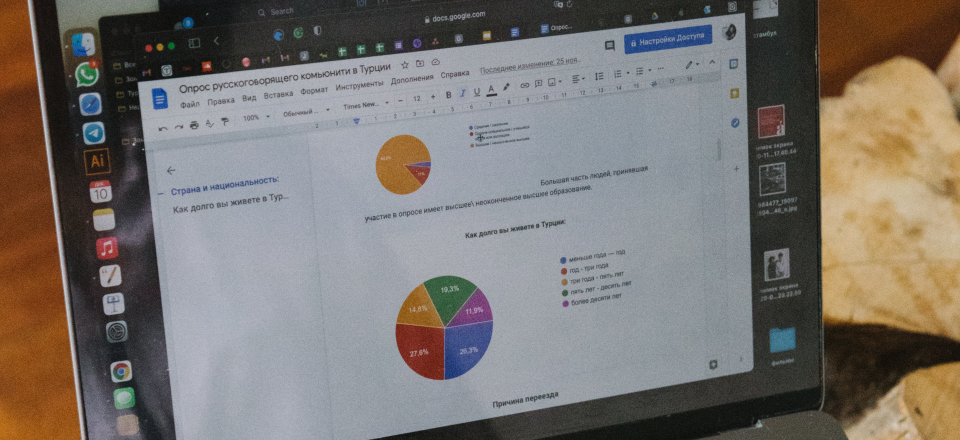Image resolution: width=960 pixels, height=440 pixels.
Task: Hide the menus with the up chevron
Action: coord(711,62)
